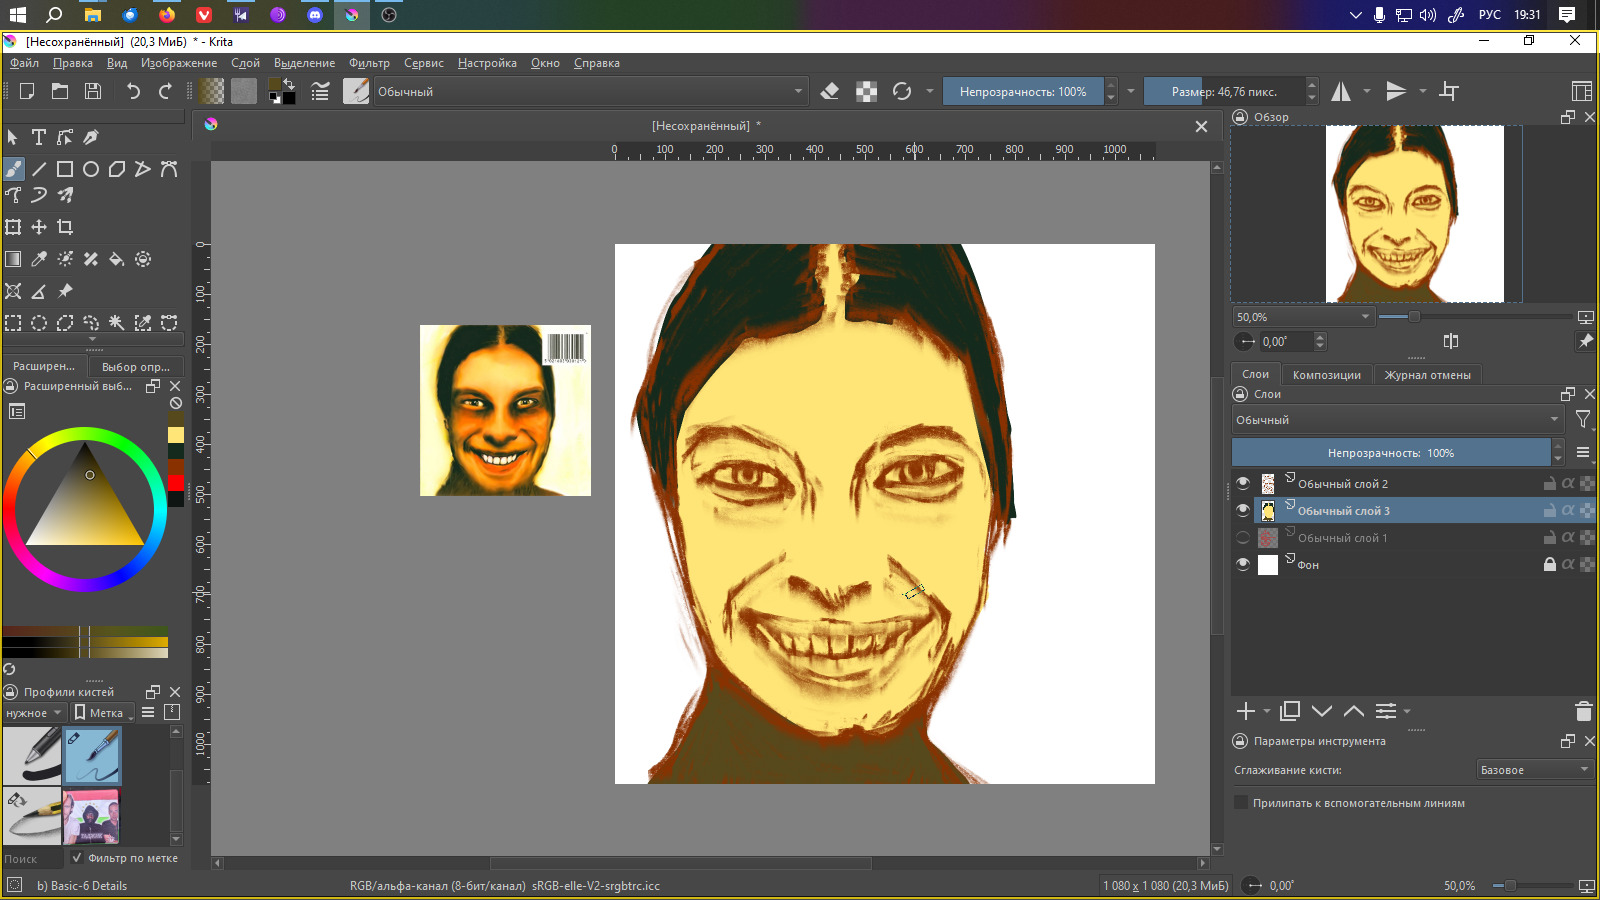Click the horizontal mirror tool icon
The image size is (1600, 900).
1341,92
